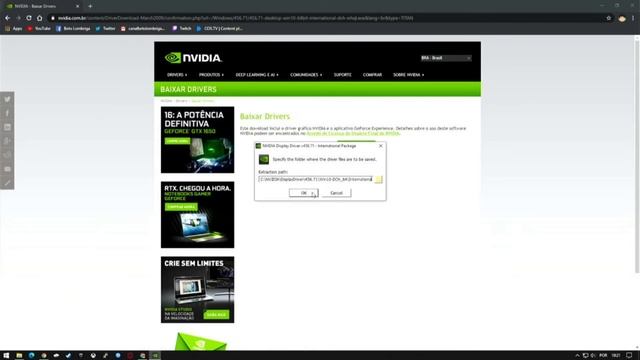Share page via the LinkedIn sidebar icon
This screenshot has height=360, width=640.
[7, 127]
